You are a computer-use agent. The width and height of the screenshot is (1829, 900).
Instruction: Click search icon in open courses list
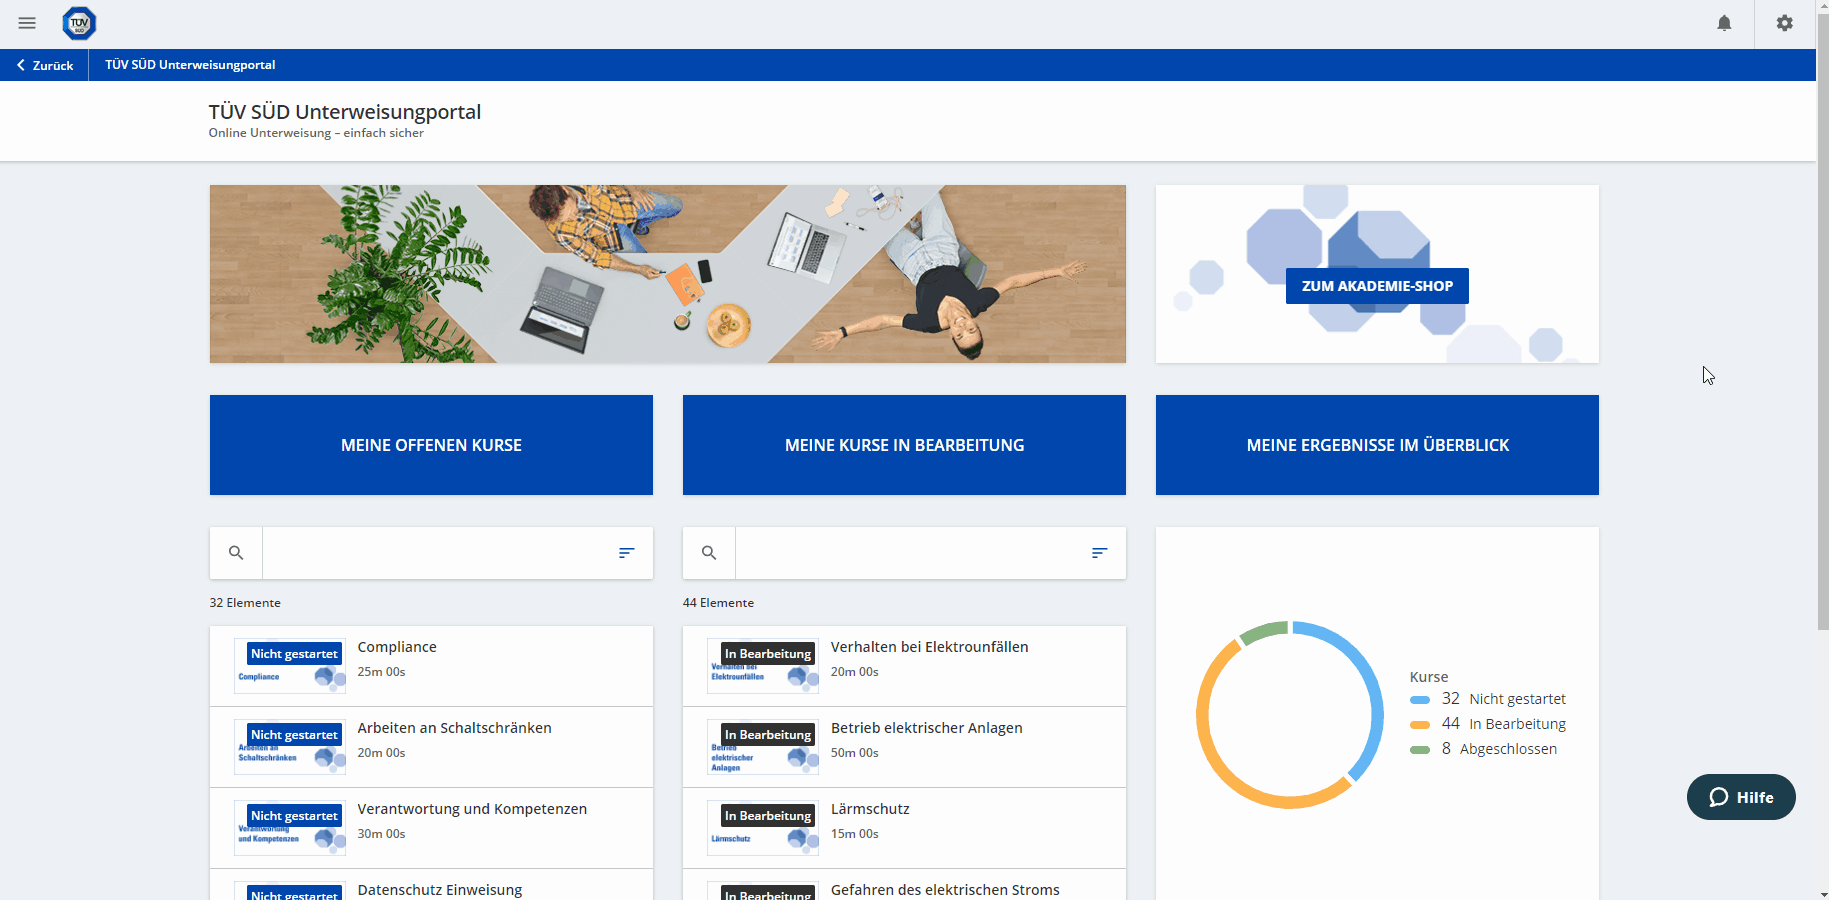click(236, 553)
